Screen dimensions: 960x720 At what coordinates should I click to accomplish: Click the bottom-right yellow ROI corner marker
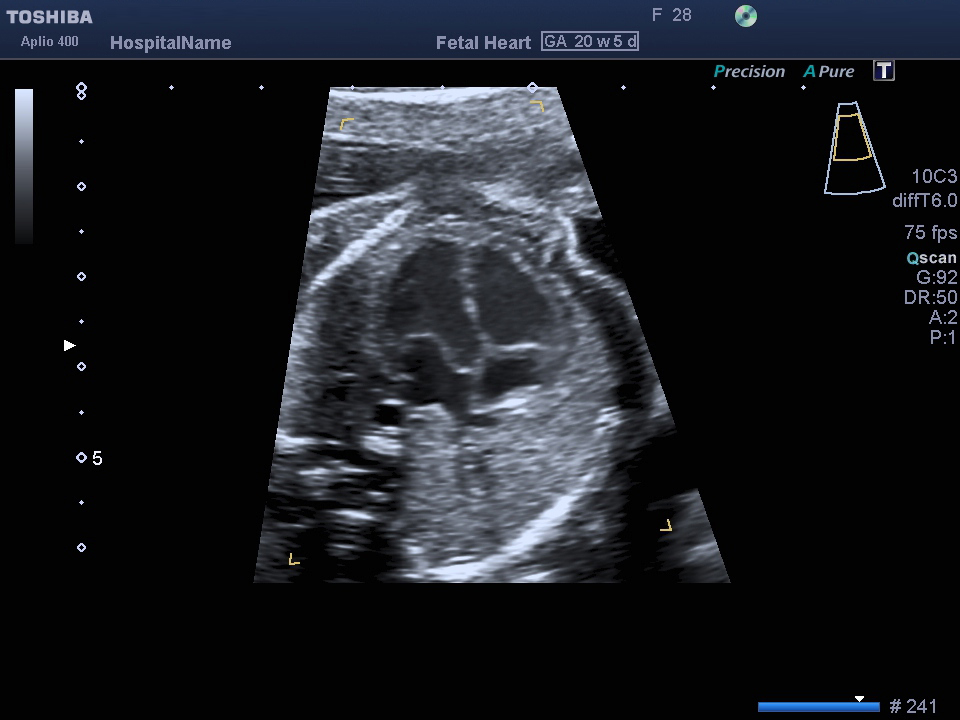tap(666, 525)
